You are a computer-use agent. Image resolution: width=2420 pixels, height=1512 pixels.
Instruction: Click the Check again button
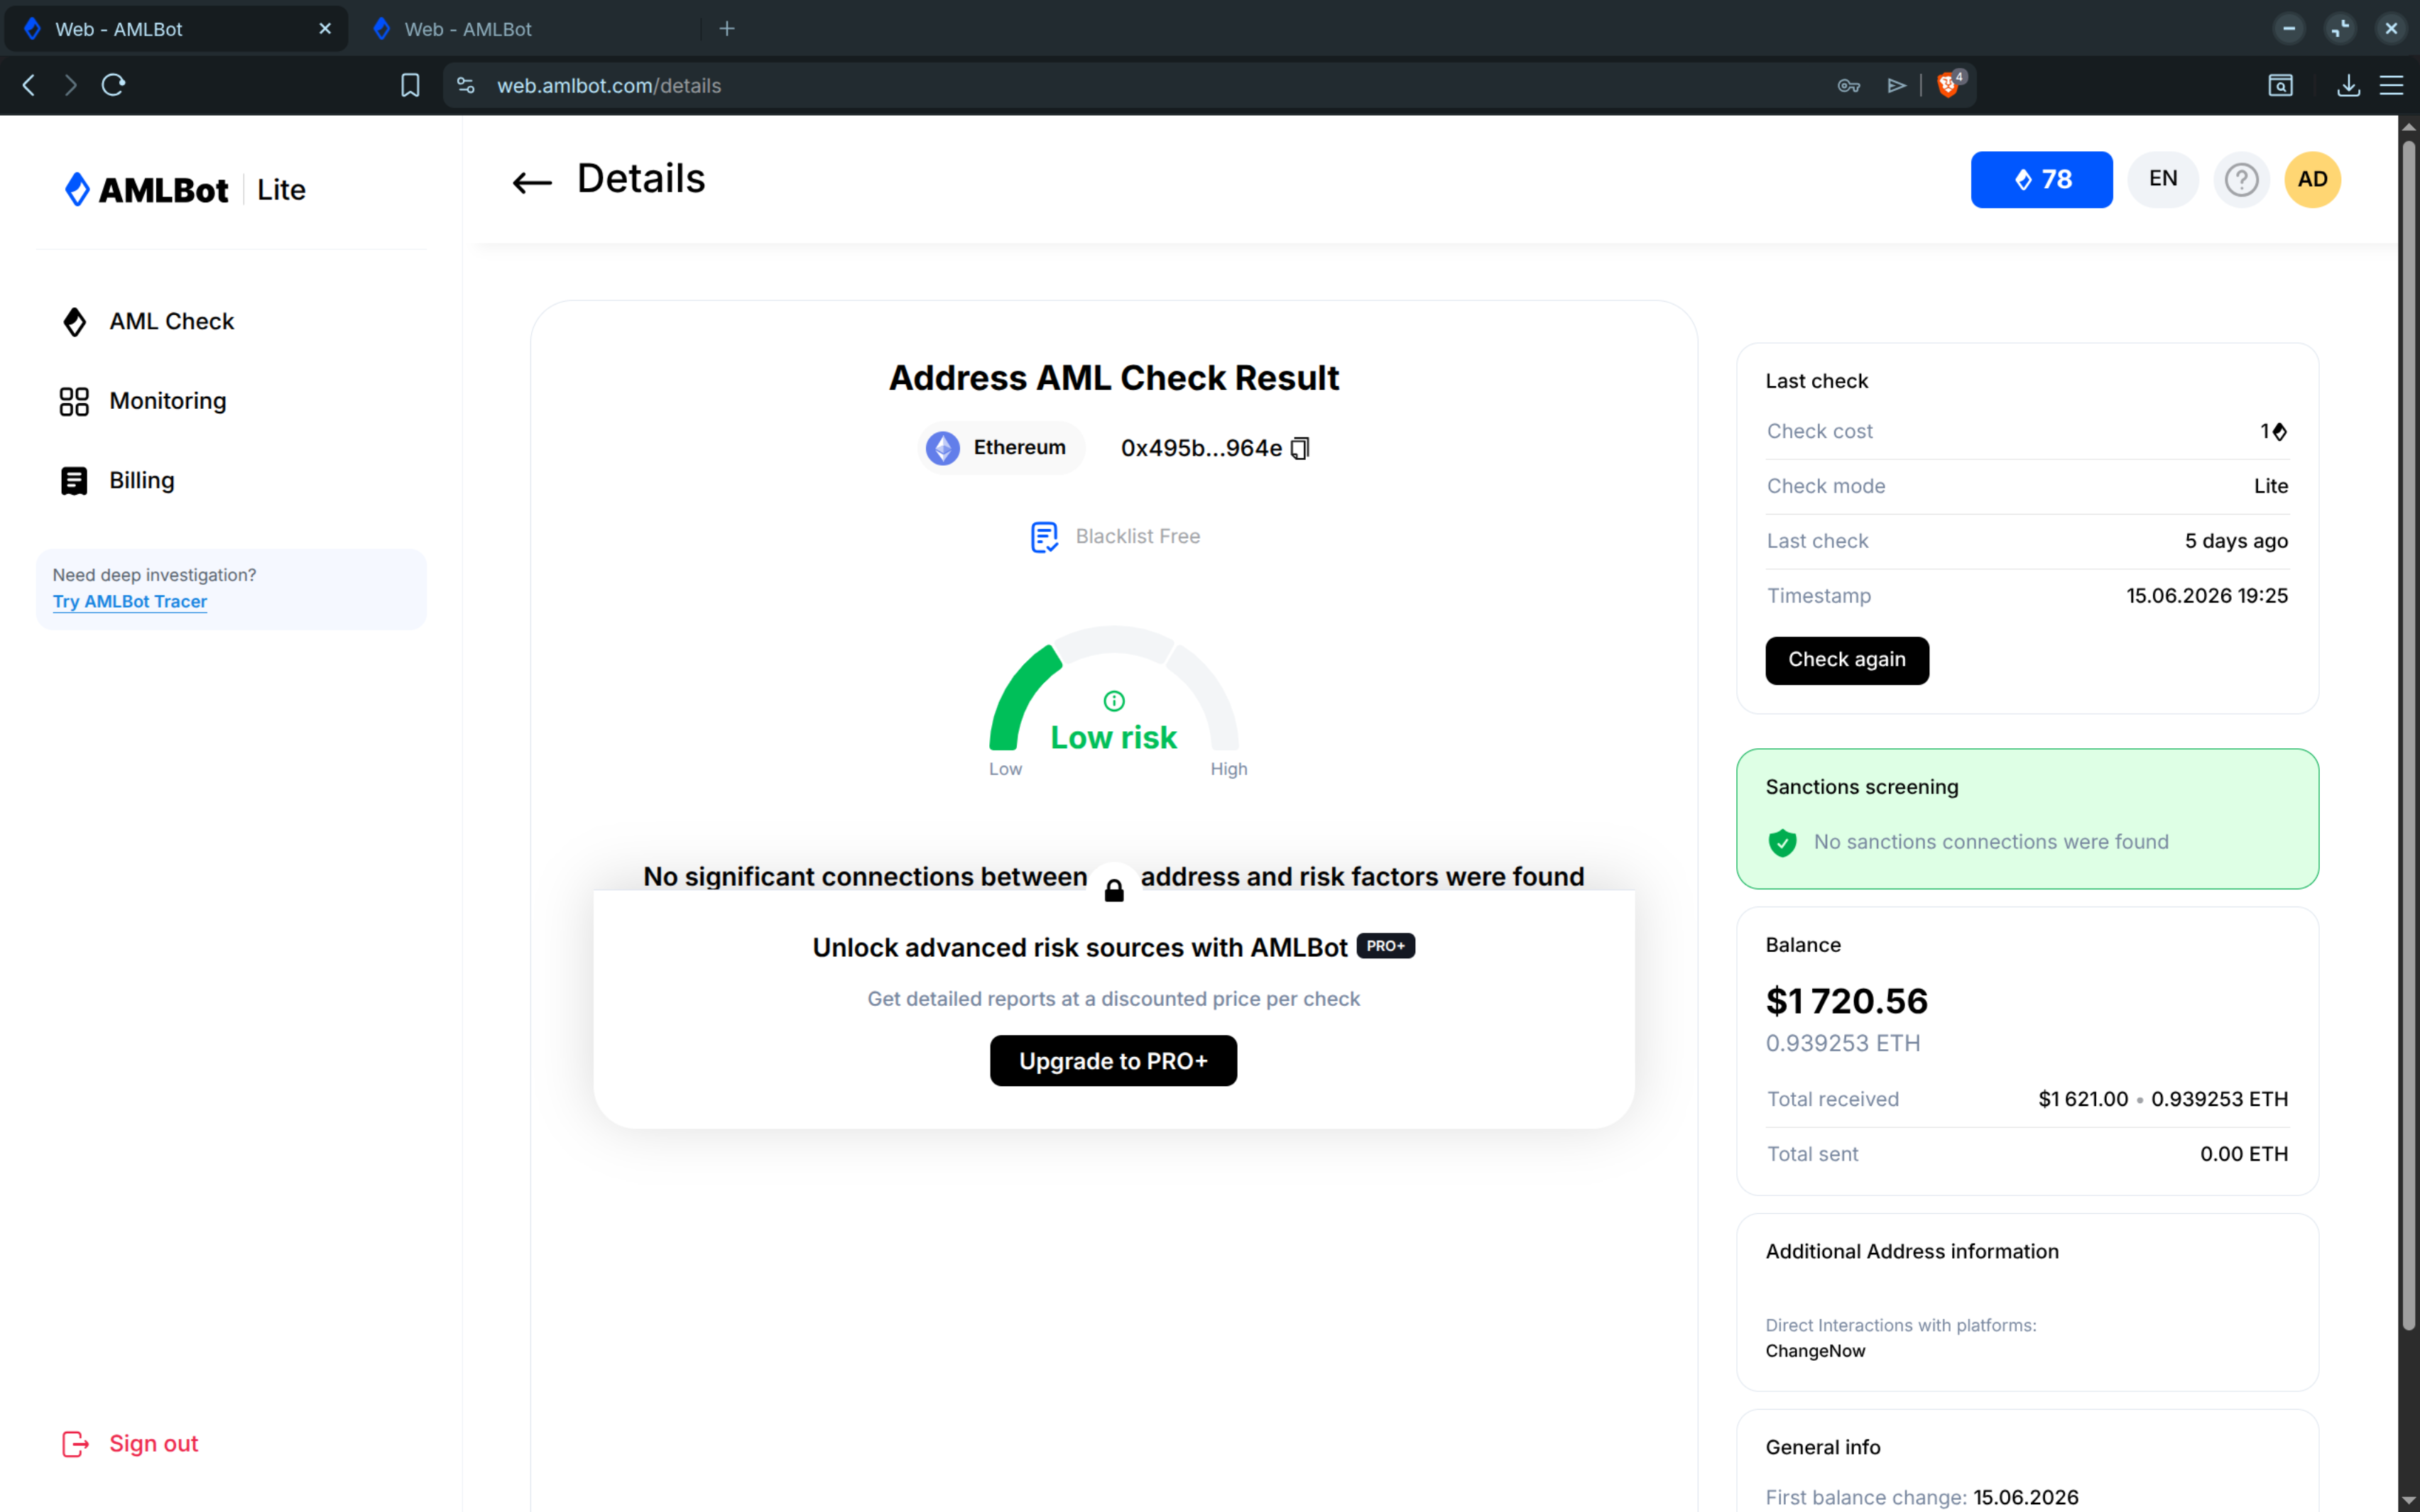(x=1846, y=660)
